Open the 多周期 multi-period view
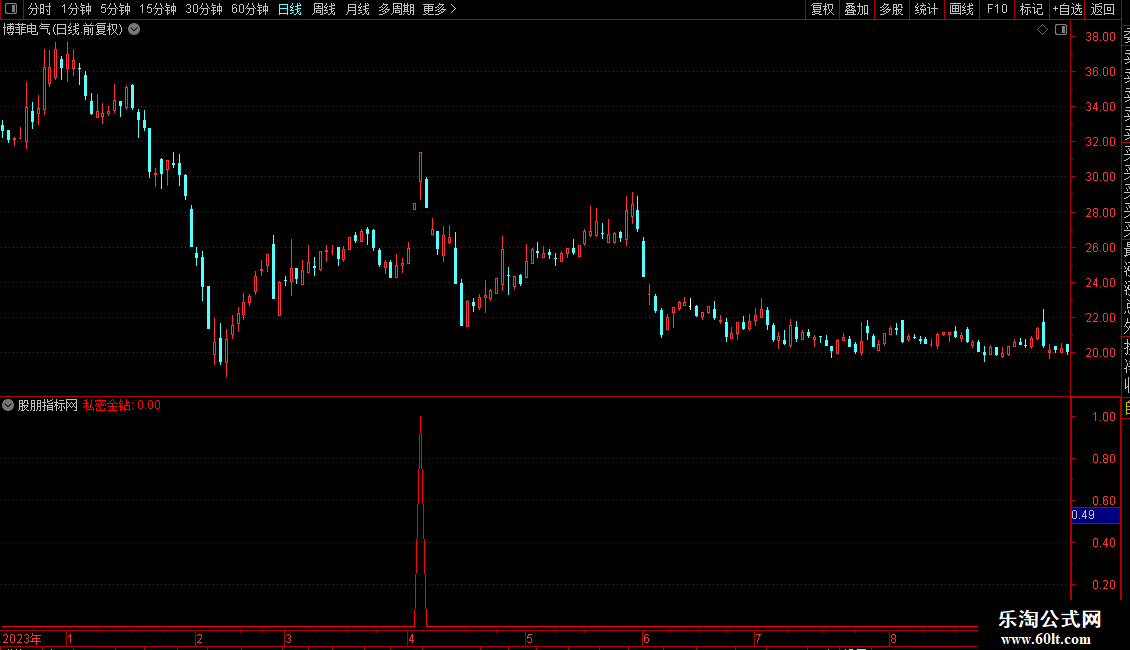The height and width of the screenshot is (650, 1130). tap(396, 9)
